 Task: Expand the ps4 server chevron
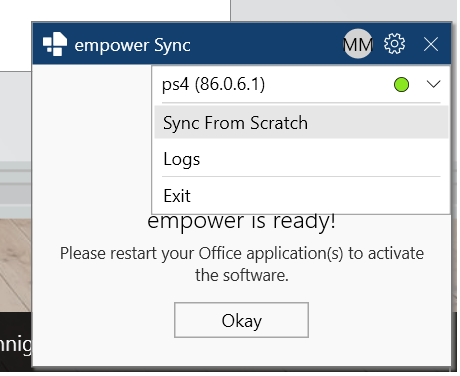point(433,84)
